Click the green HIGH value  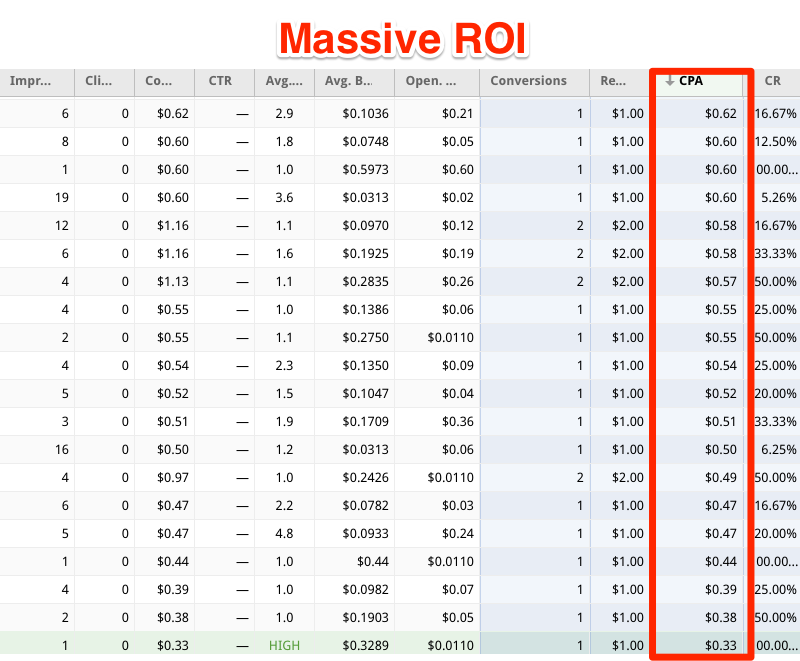(x=284, y=646)
